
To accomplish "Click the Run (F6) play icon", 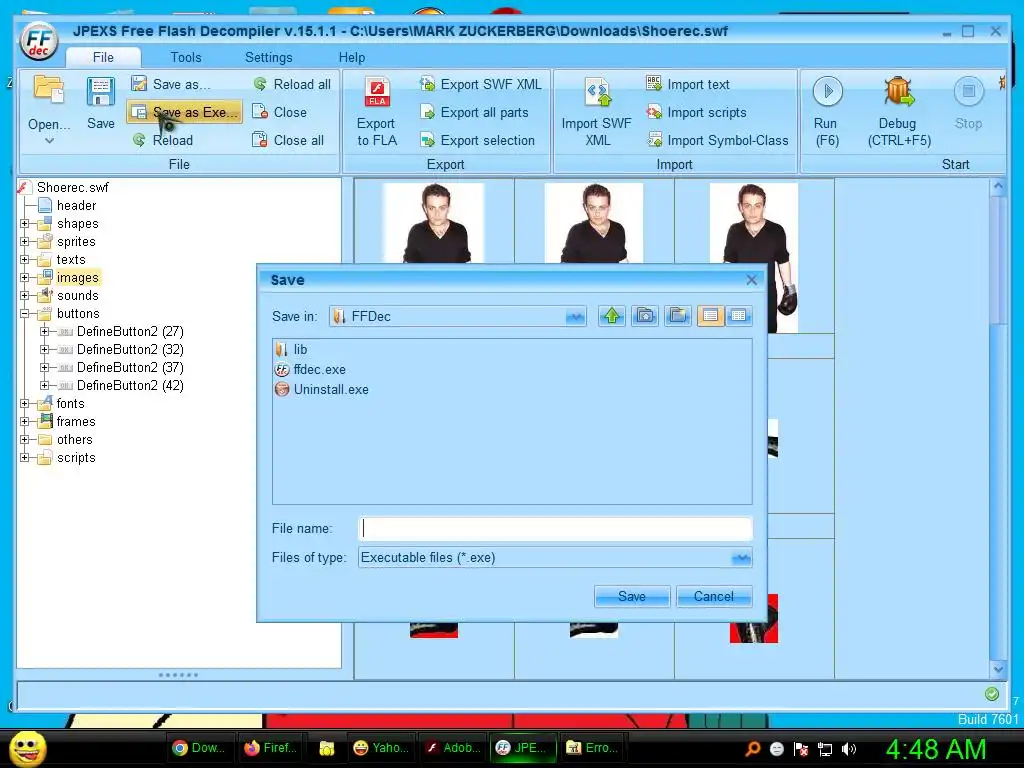I will [x=827, y=91].
